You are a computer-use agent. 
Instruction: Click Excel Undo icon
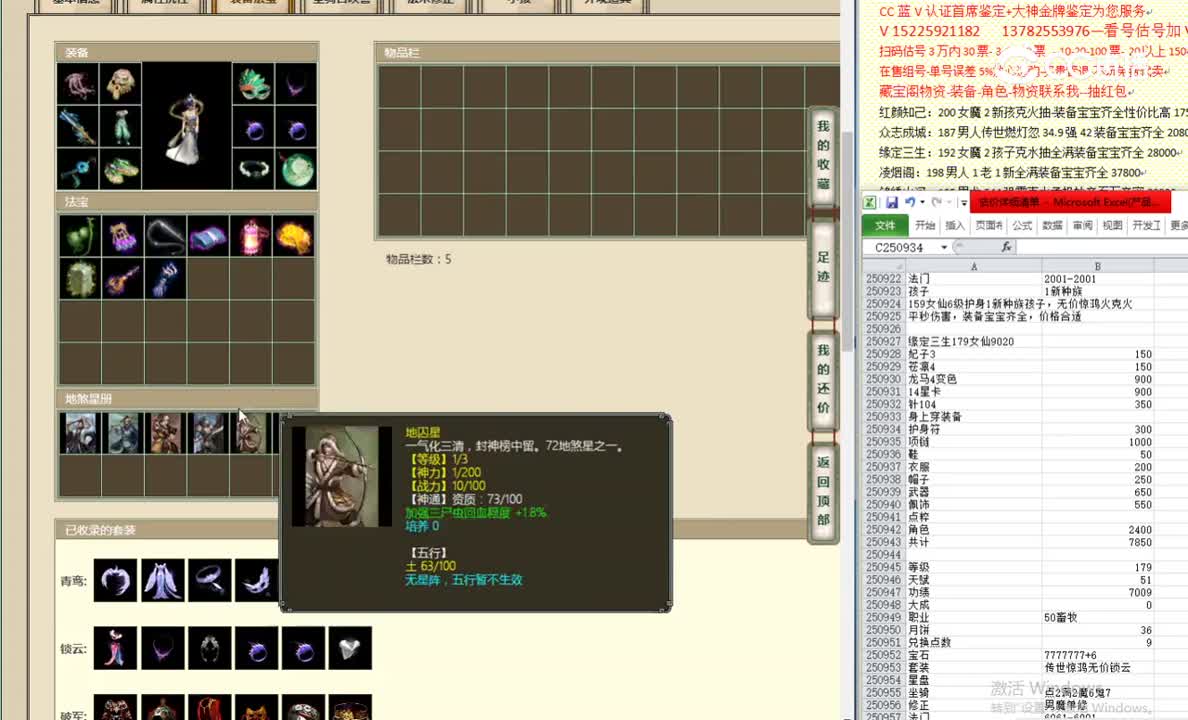(x=910, y=202)
